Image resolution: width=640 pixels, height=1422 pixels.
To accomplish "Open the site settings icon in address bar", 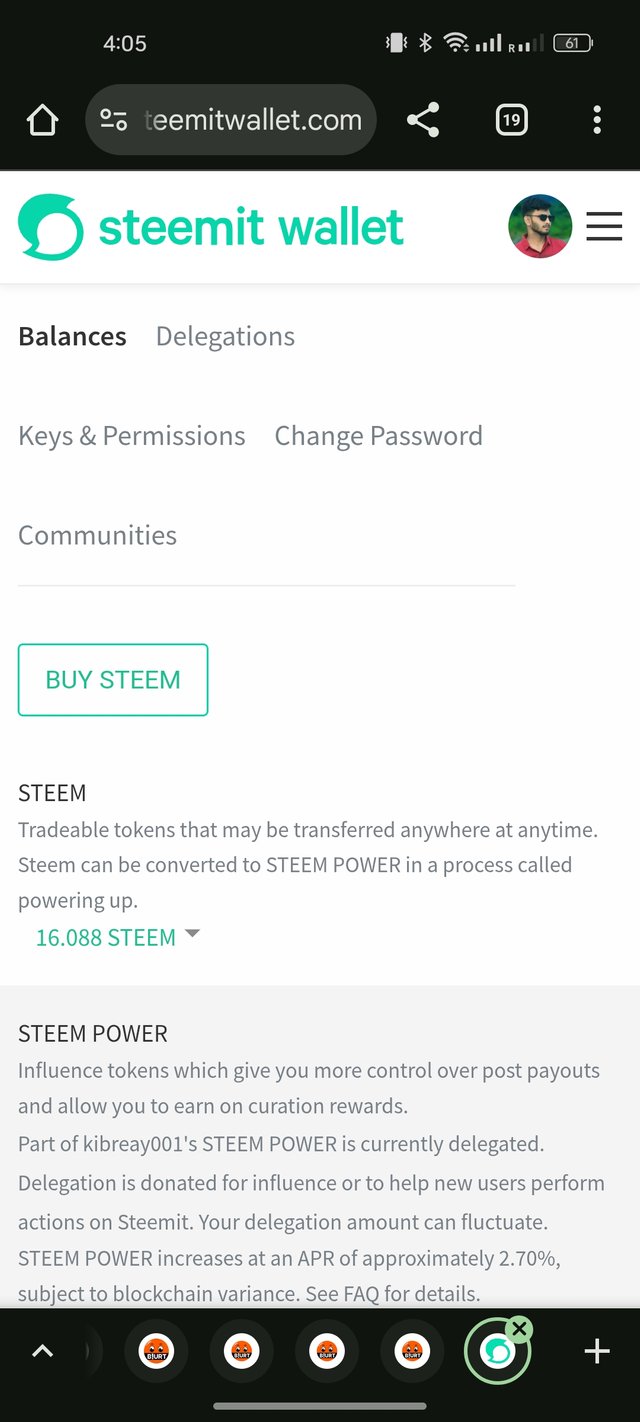I will pos(114,121).
